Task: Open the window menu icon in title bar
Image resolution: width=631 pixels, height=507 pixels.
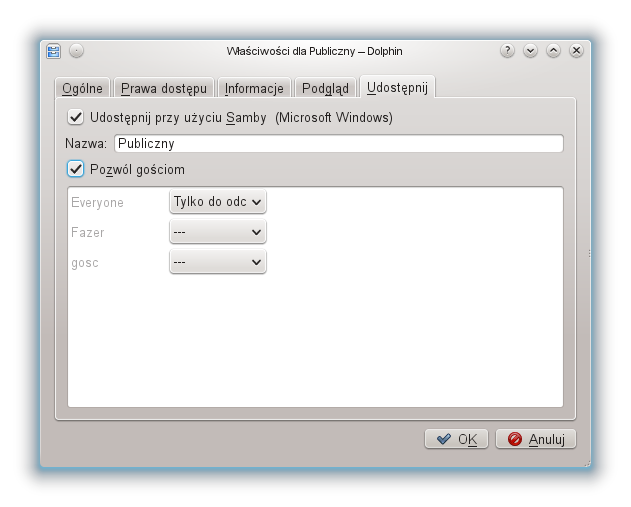Action: click(x=55, y=51)
